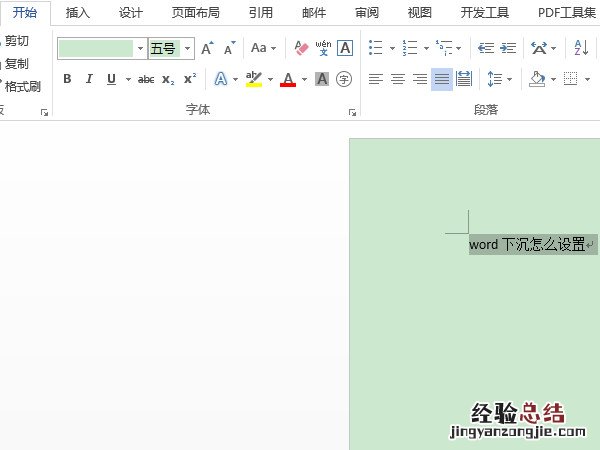Click the character border icon
Viewport: 600px width, 450px height.
345,48
